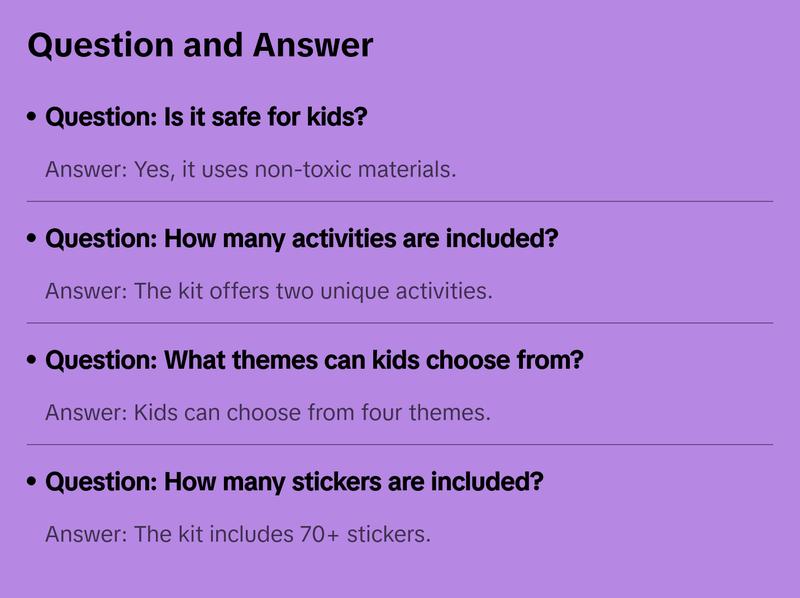Click the divider below the four themes answer

(400, 444)
